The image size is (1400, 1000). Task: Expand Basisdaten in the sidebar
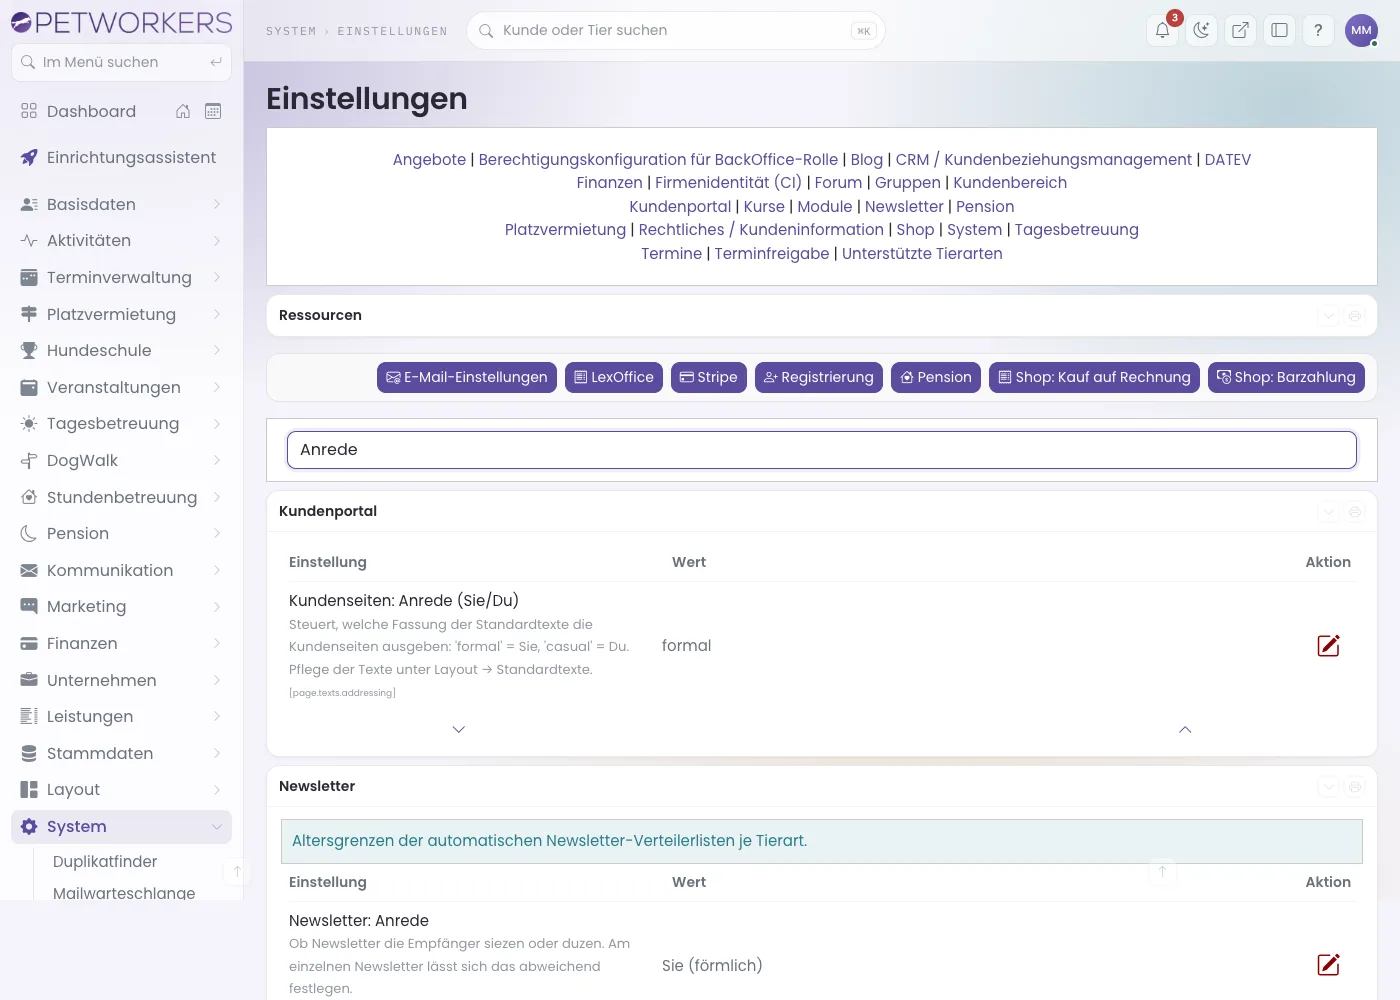[121, 204]
